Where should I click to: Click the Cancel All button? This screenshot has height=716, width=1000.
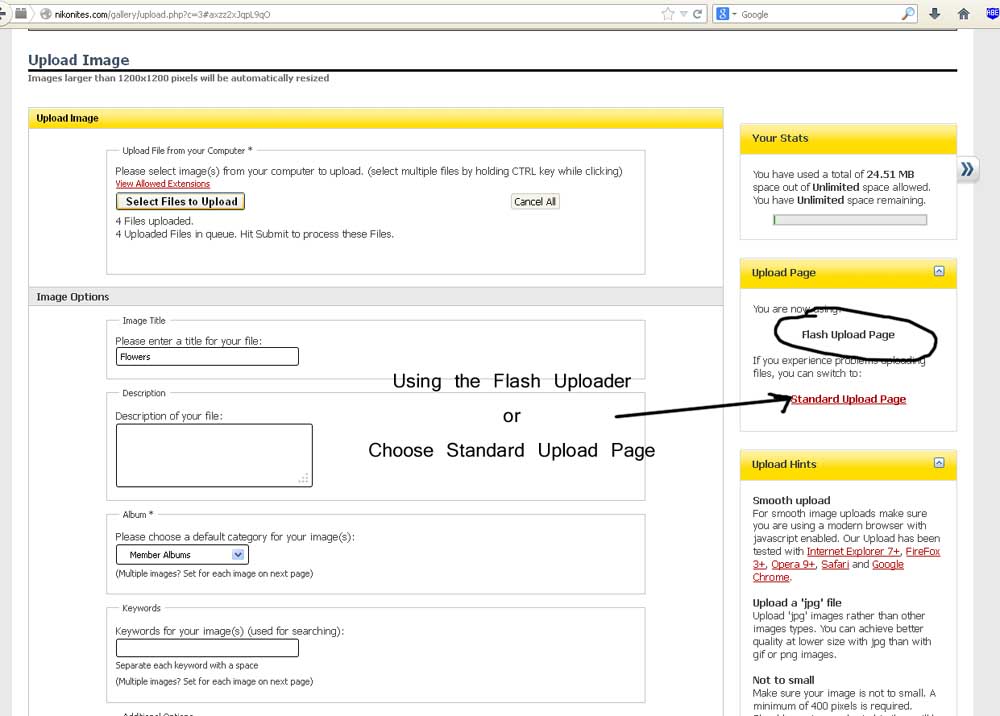coord(535,201)
